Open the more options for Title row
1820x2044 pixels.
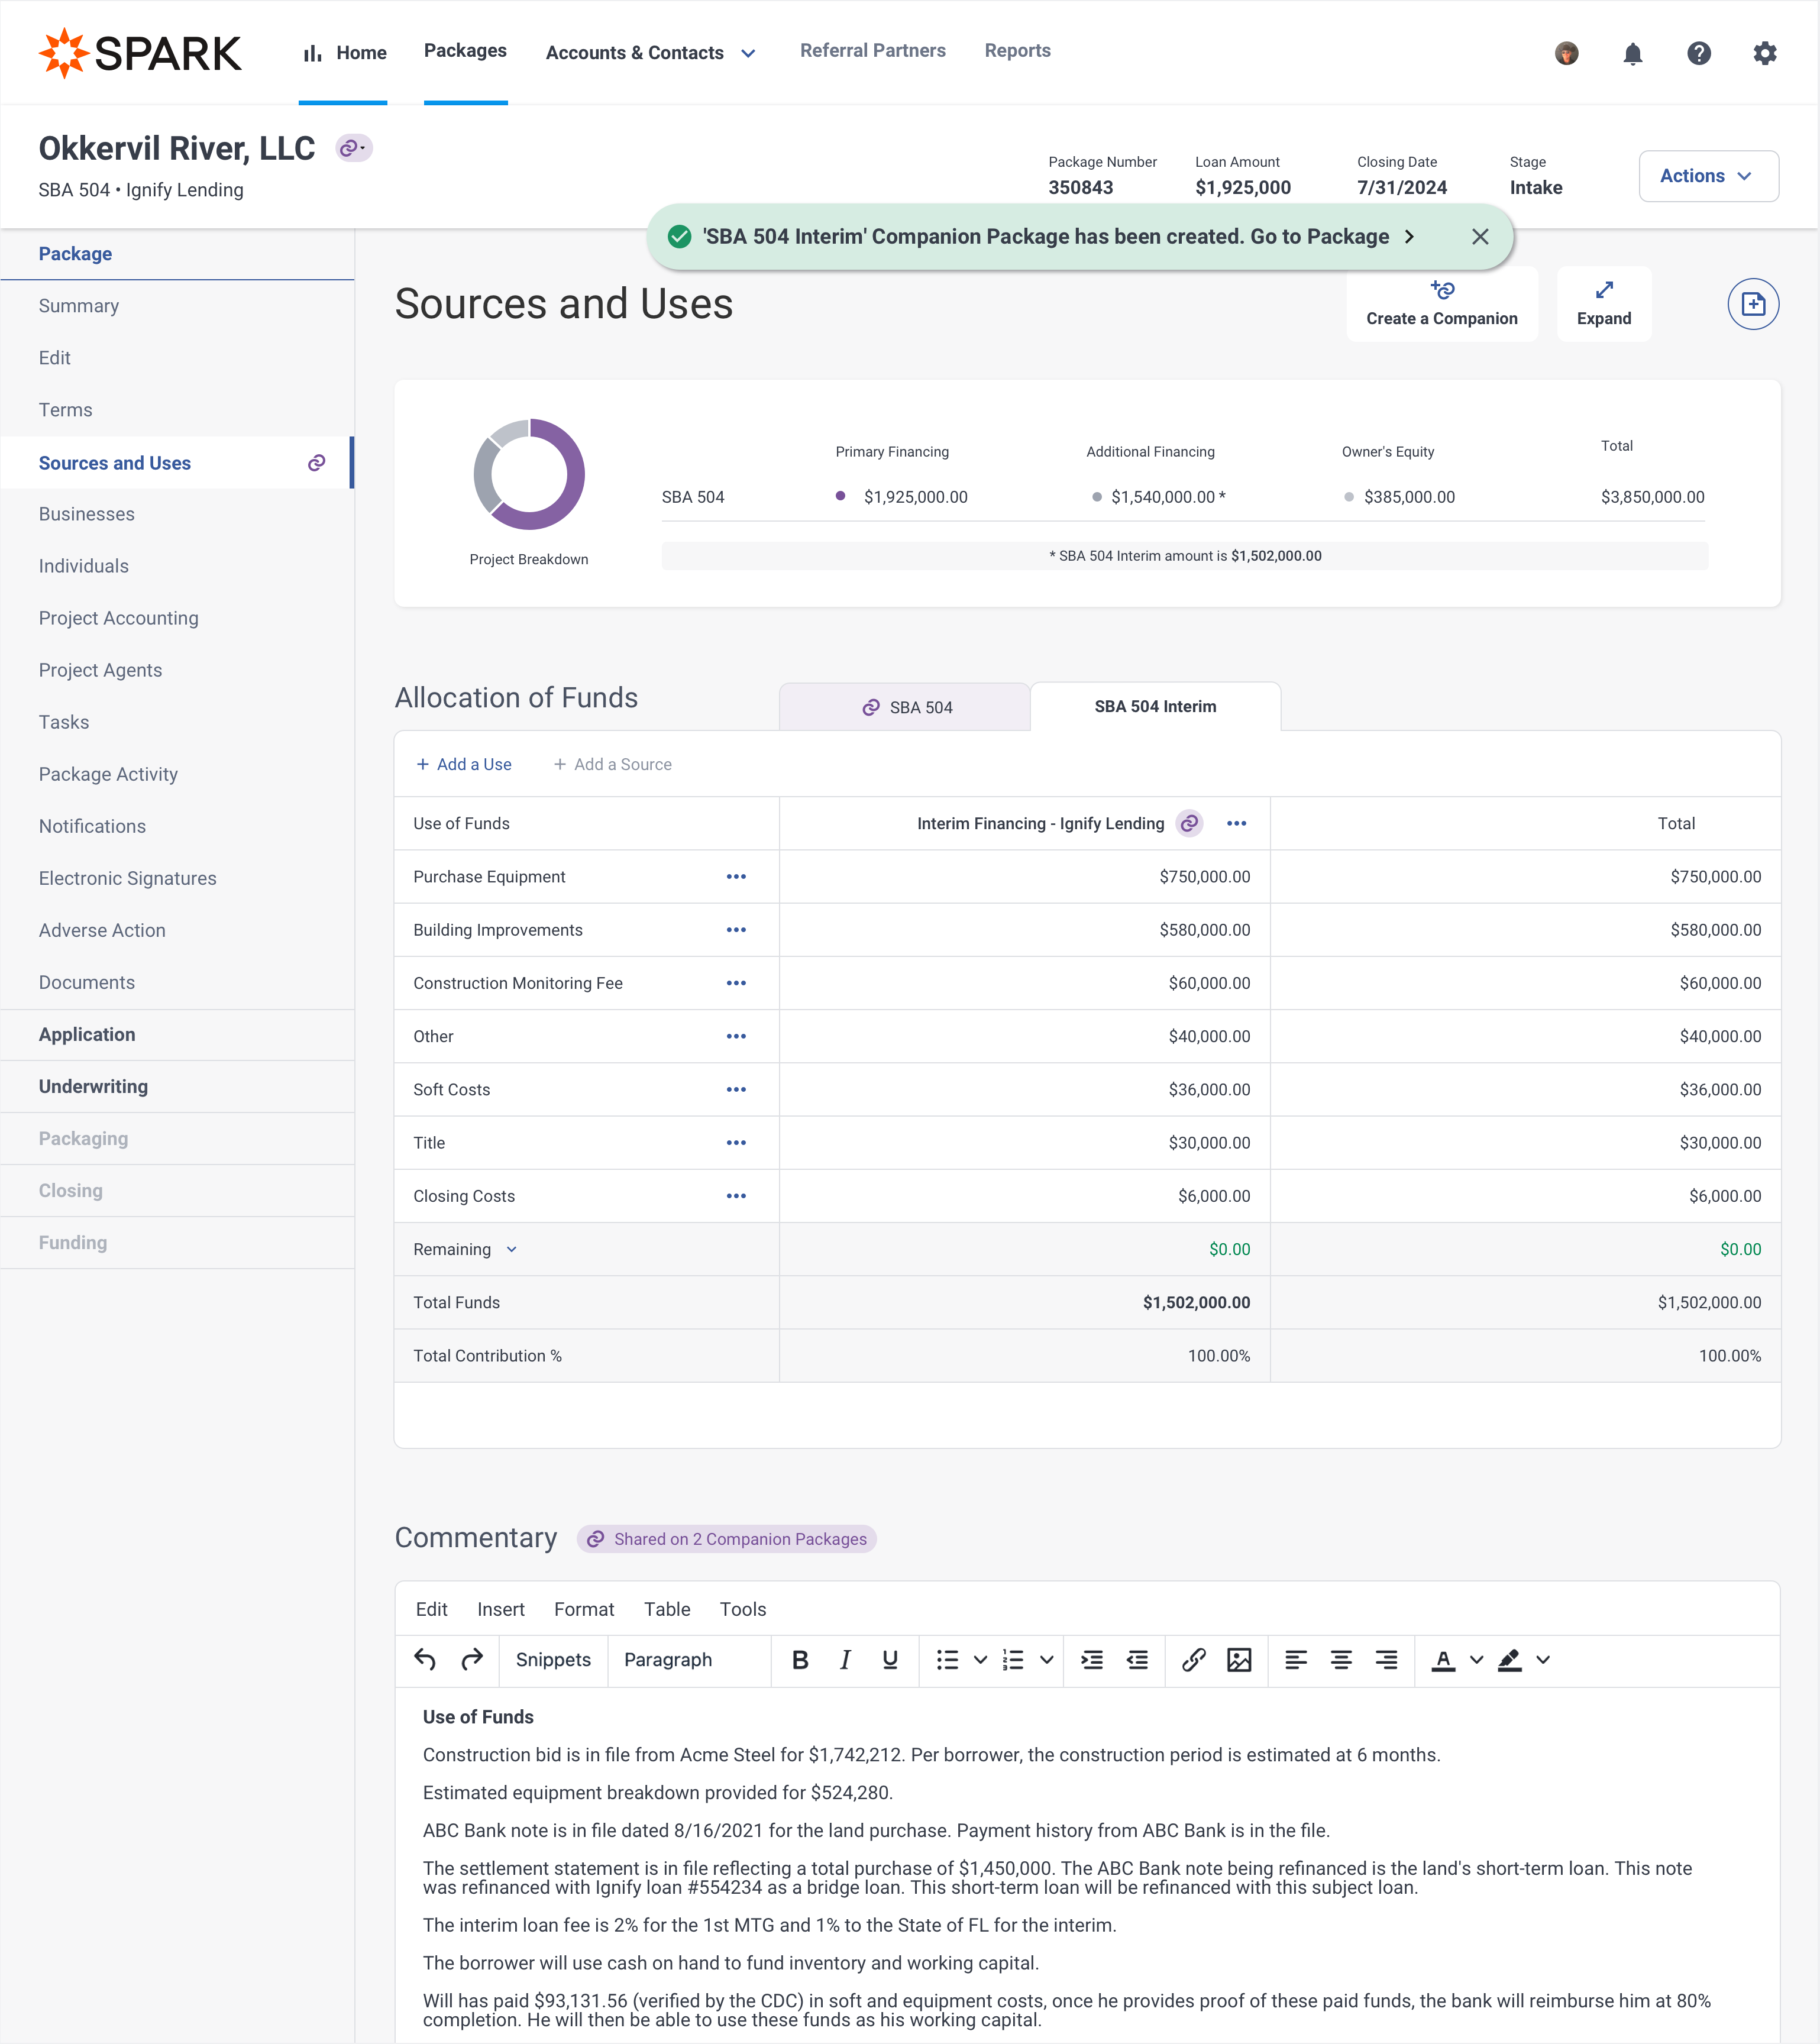coord(736,1142)
